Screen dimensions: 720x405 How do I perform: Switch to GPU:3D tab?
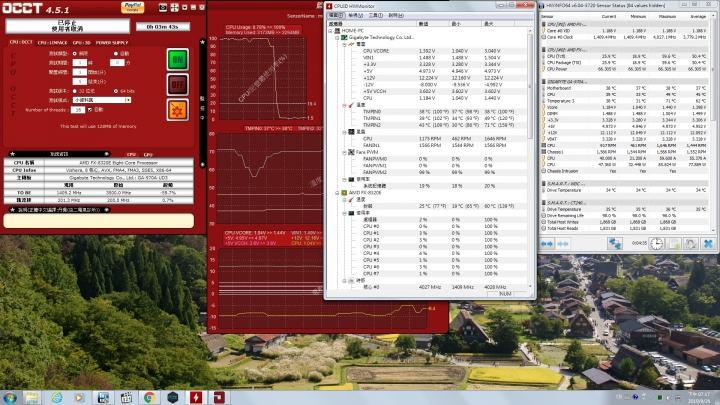[x=81, y=43]
